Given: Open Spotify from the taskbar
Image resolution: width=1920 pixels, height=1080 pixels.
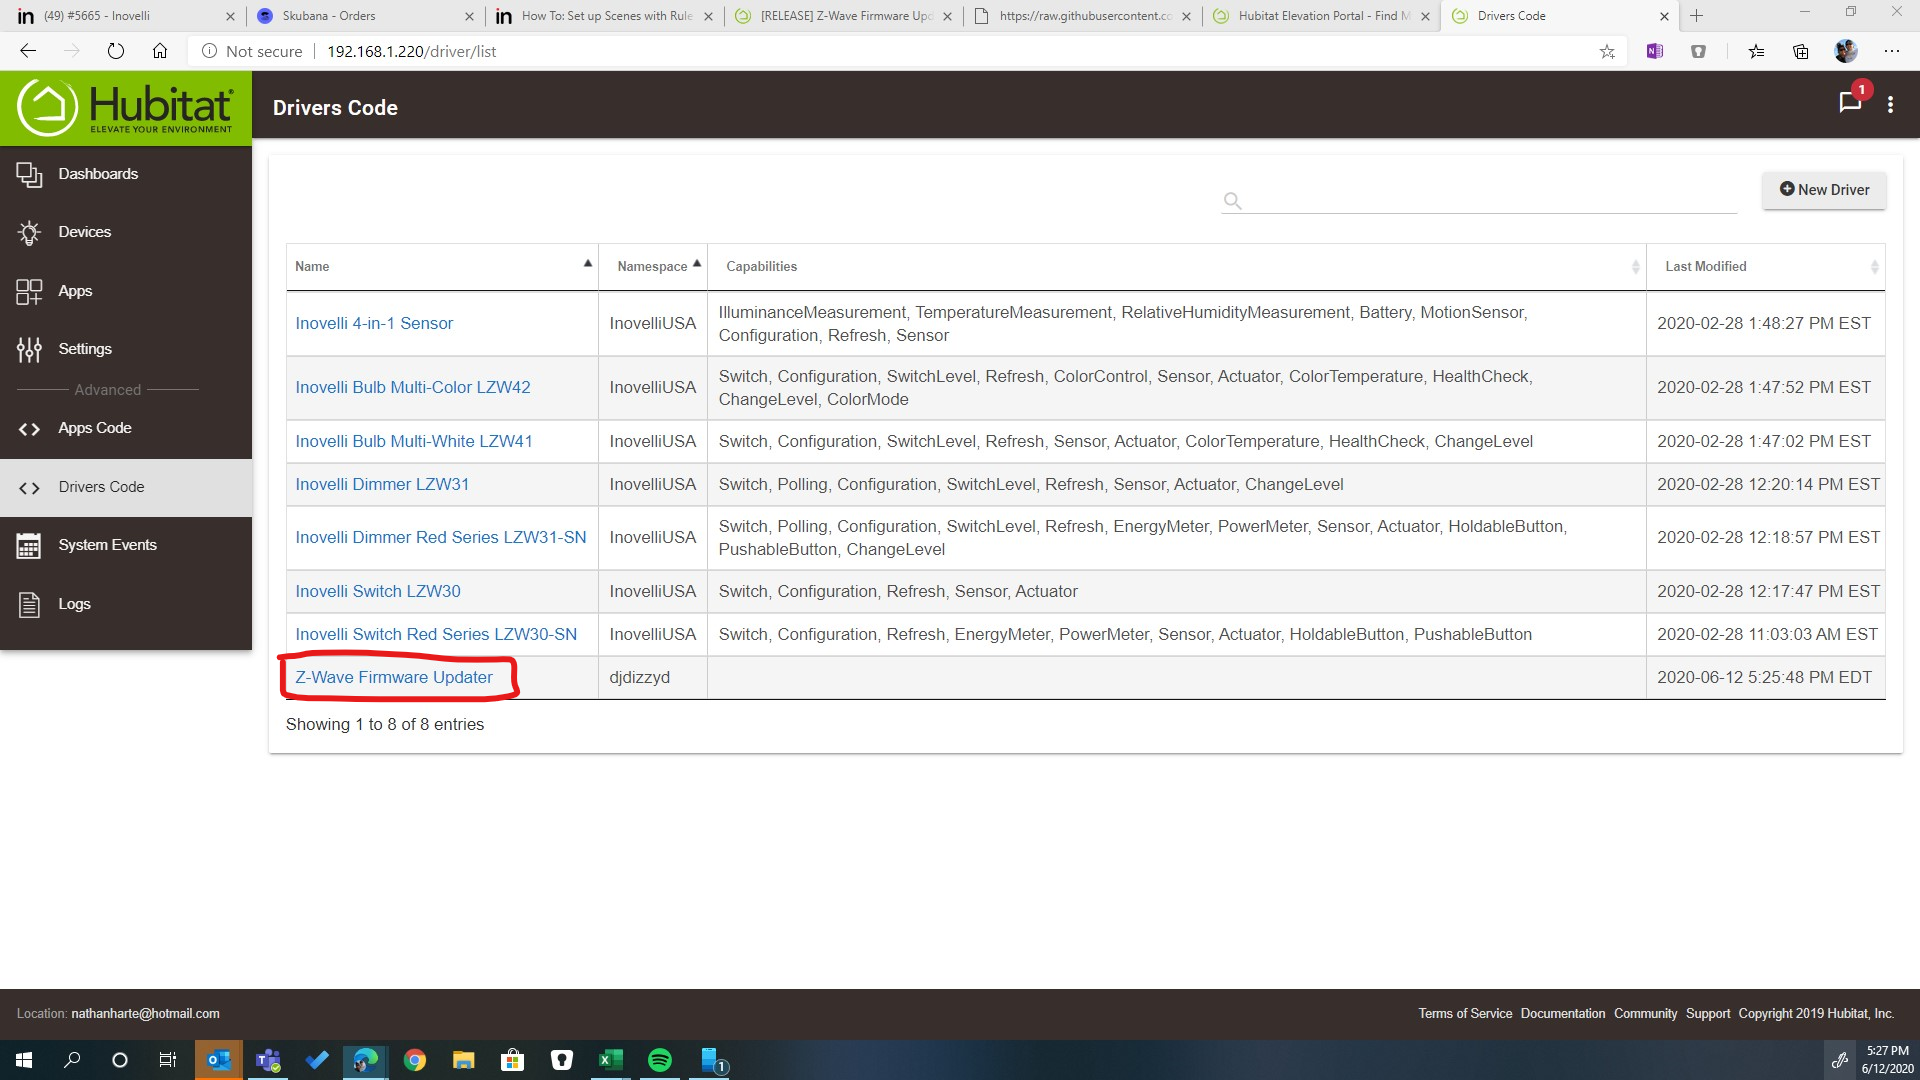Looking at the screenshot, I should pos(659,1060).
